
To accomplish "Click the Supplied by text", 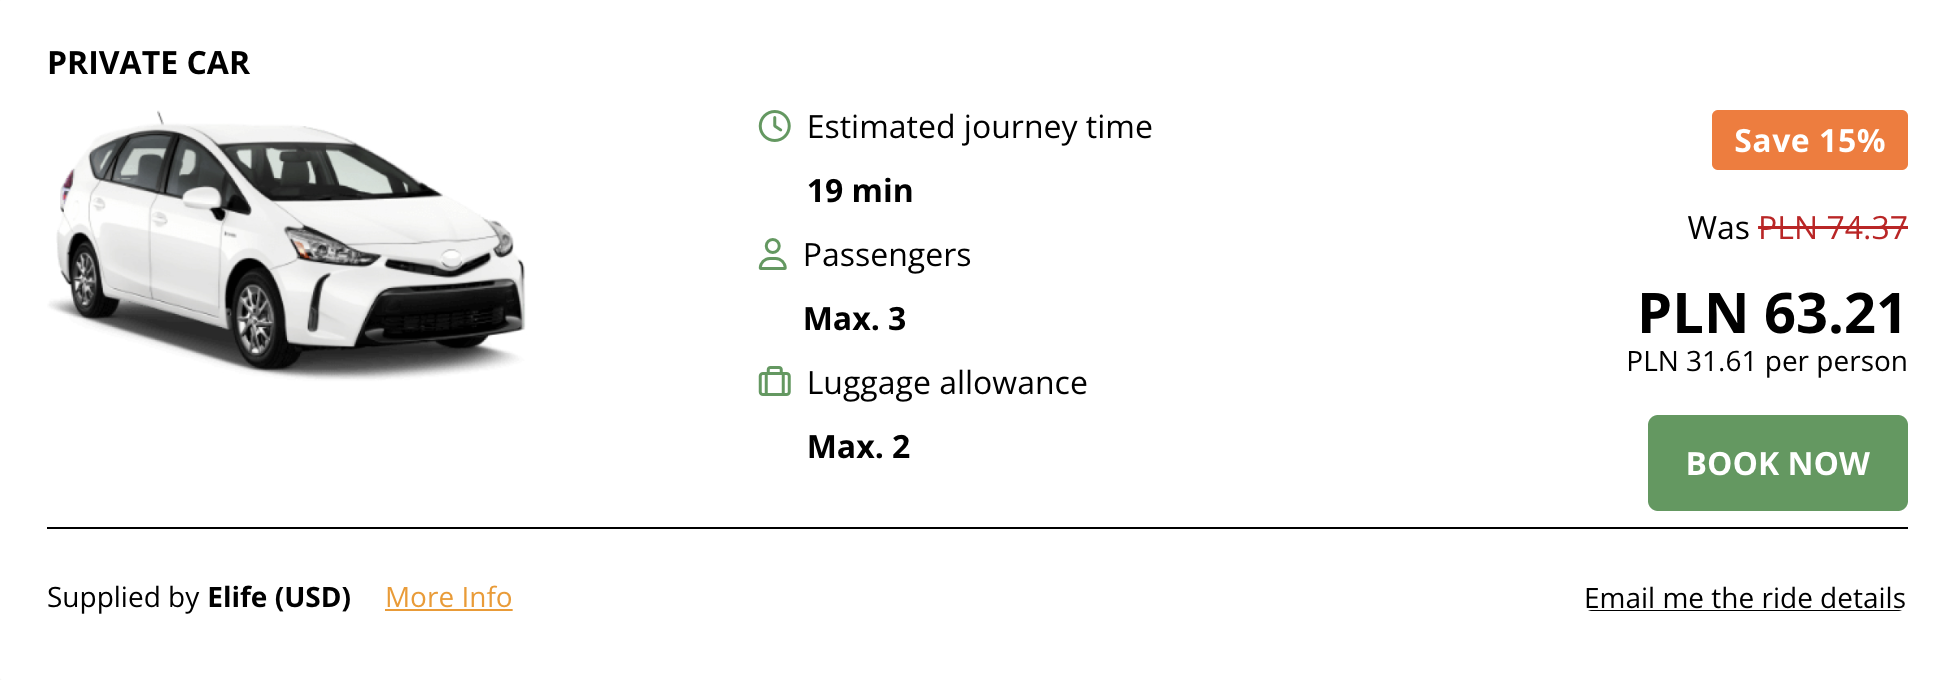I will [x=123, y=597].
